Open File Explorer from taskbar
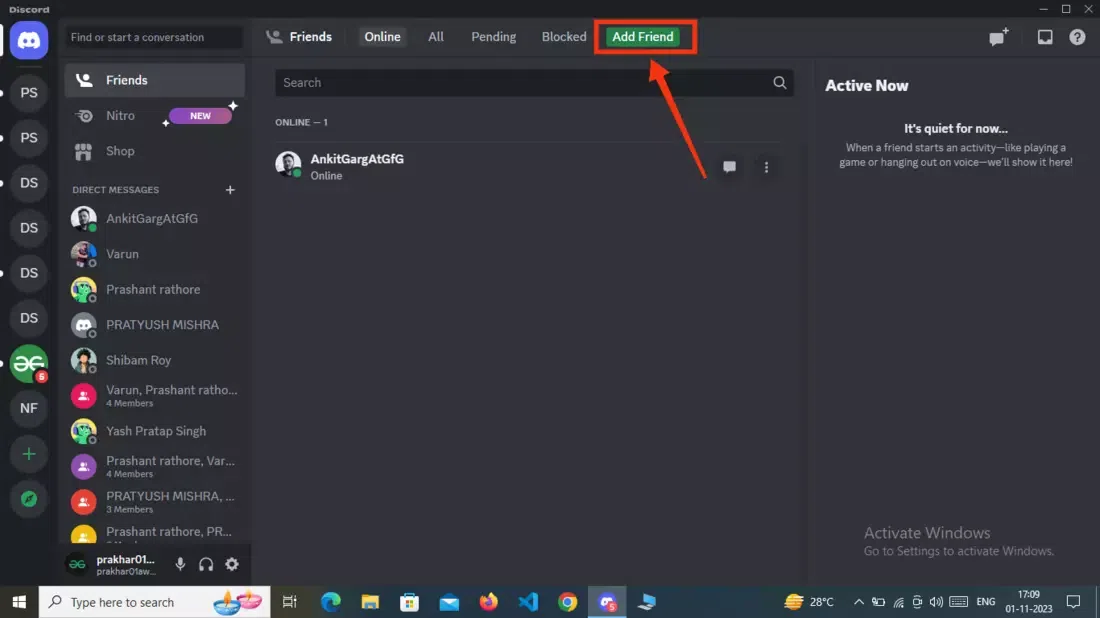This screenshot has width=1100, height=618. pos(370,602)
